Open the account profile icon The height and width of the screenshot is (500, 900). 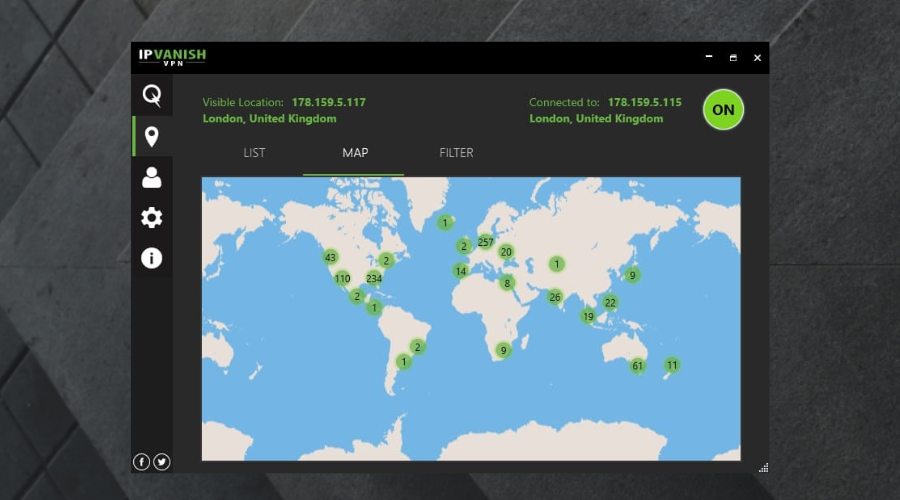click(x=152, y=177)
